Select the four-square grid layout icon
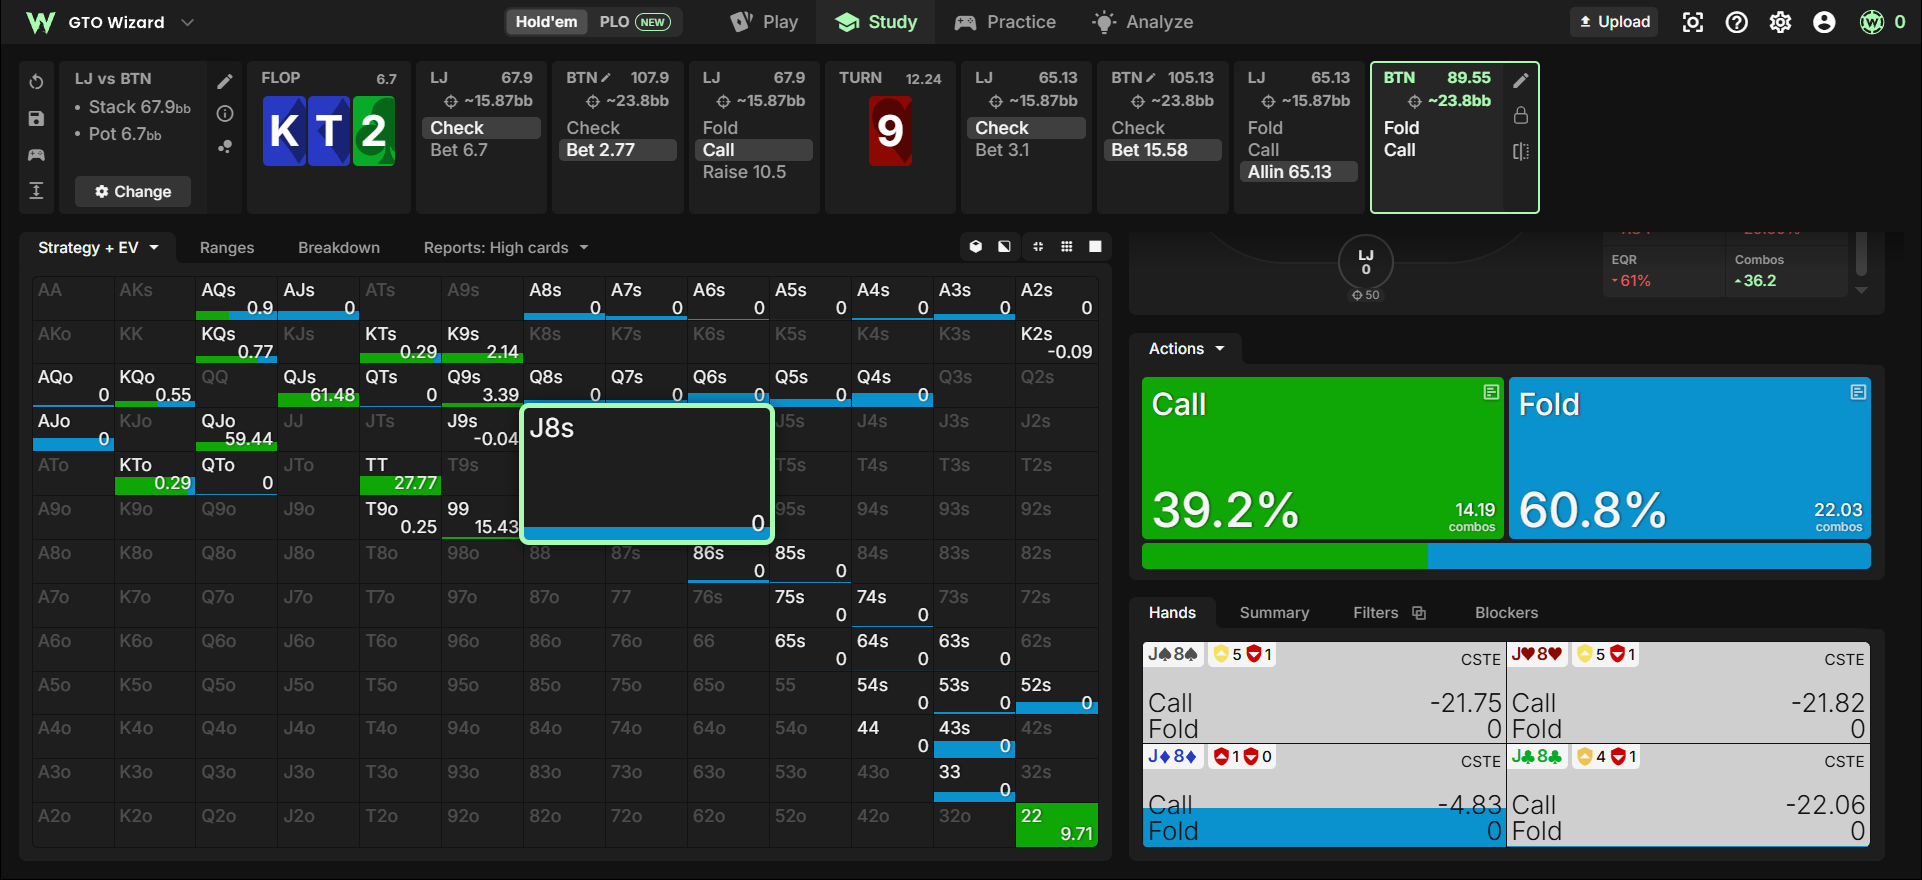This screenshot has height=880, width=1922. coord(1039,247)
